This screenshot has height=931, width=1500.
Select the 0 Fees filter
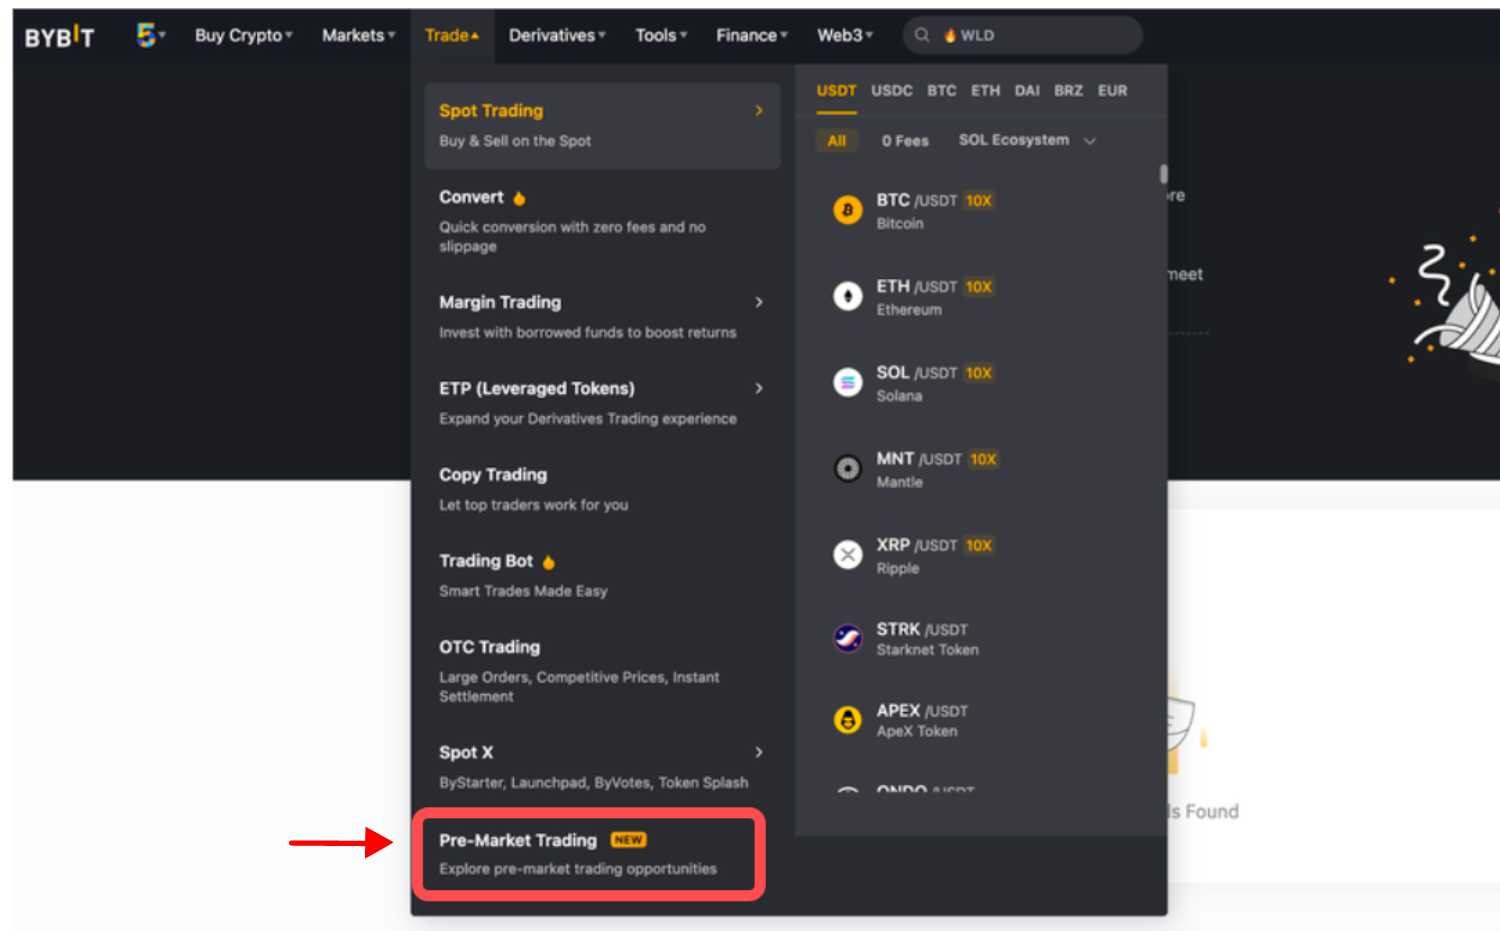pos(905,141)
